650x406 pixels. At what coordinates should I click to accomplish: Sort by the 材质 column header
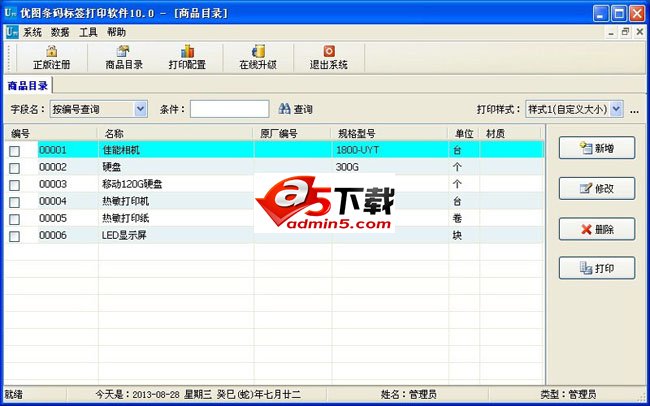point(510,134)
